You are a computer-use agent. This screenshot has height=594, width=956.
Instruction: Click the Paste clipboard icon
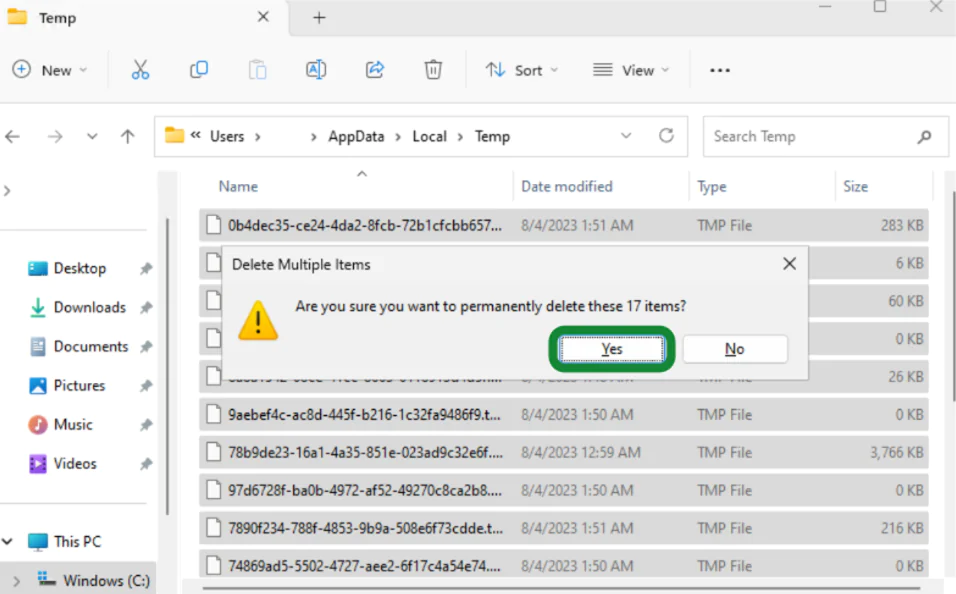[257, 70]
